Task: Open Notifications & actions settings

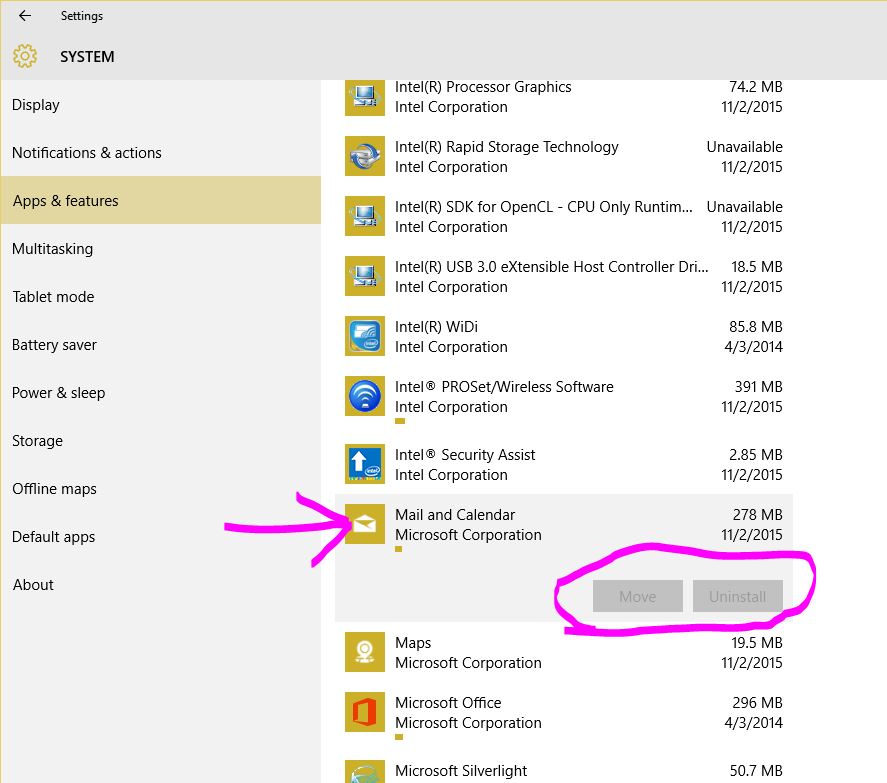Action: click(x=161, y=153)
